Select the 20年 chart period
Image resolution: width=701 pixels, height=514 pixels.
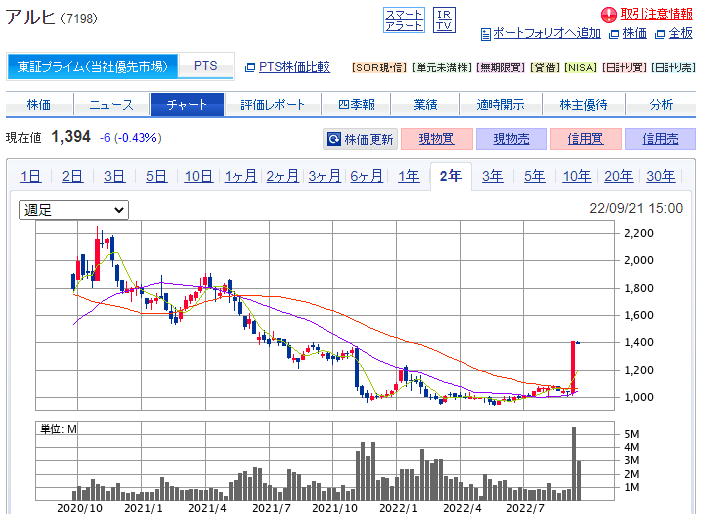tap(619, 176)
